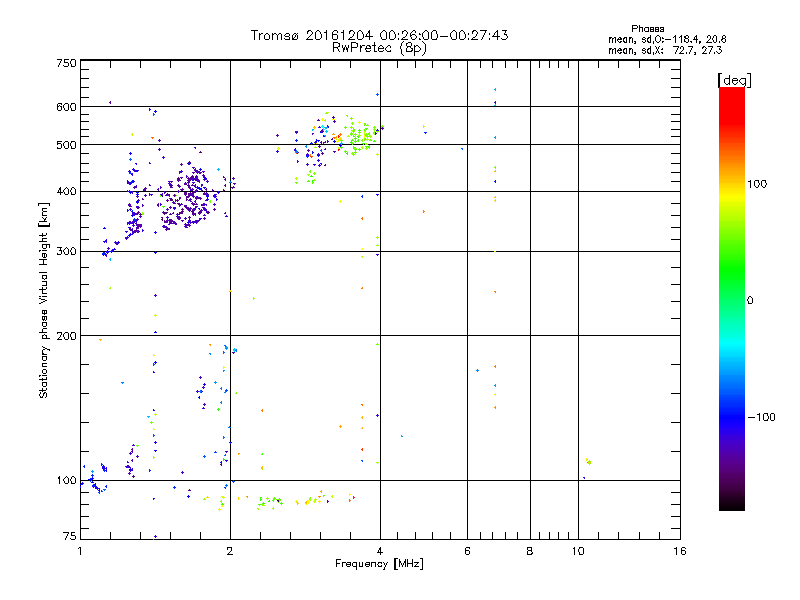Click the x-axis tick label '4'
Viewport: 800px width, 600px height.
pos(380,551)
